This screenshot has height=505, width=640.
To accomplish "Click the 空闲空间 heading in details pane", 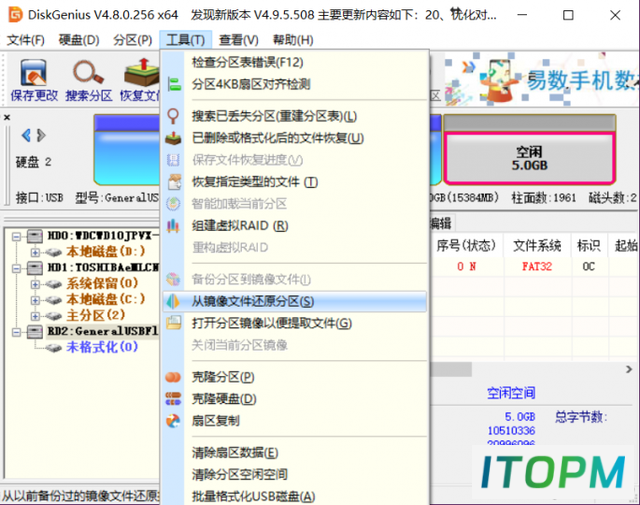I will pyautogui.click(x=511, y=393).
